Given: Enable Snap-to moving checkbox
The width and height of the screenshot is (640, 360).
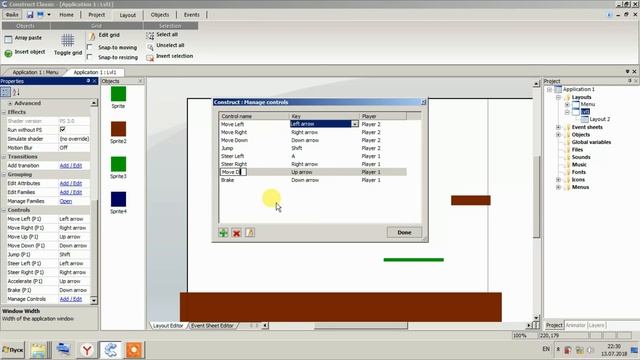Looking at the screenshot, I should click(90, 47).
